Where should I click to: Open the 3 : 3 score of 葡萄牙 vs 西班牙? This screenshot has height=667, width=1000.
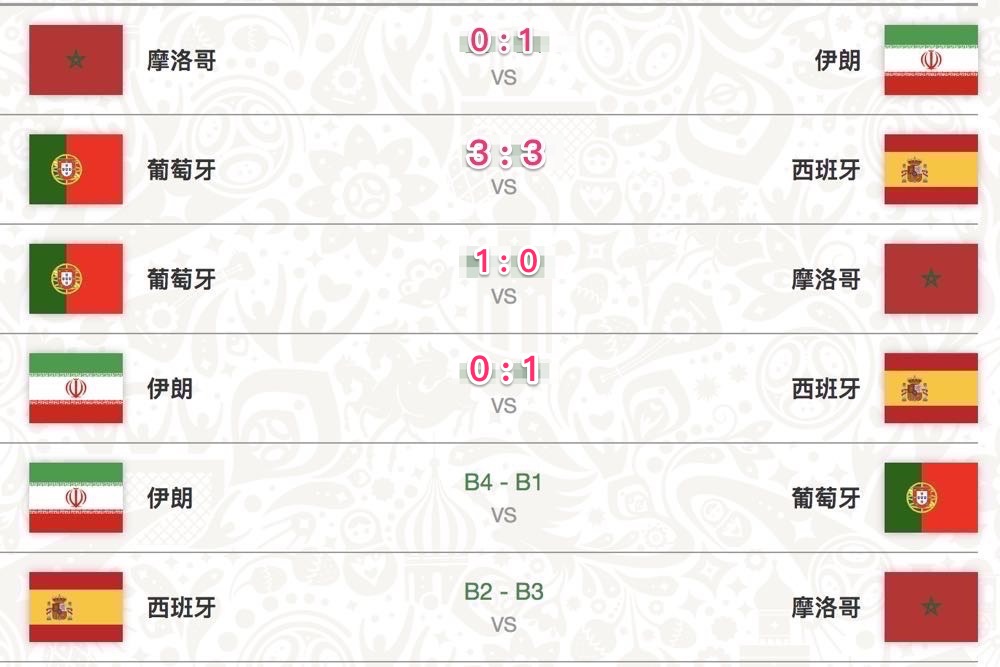[x=504, y=153]
